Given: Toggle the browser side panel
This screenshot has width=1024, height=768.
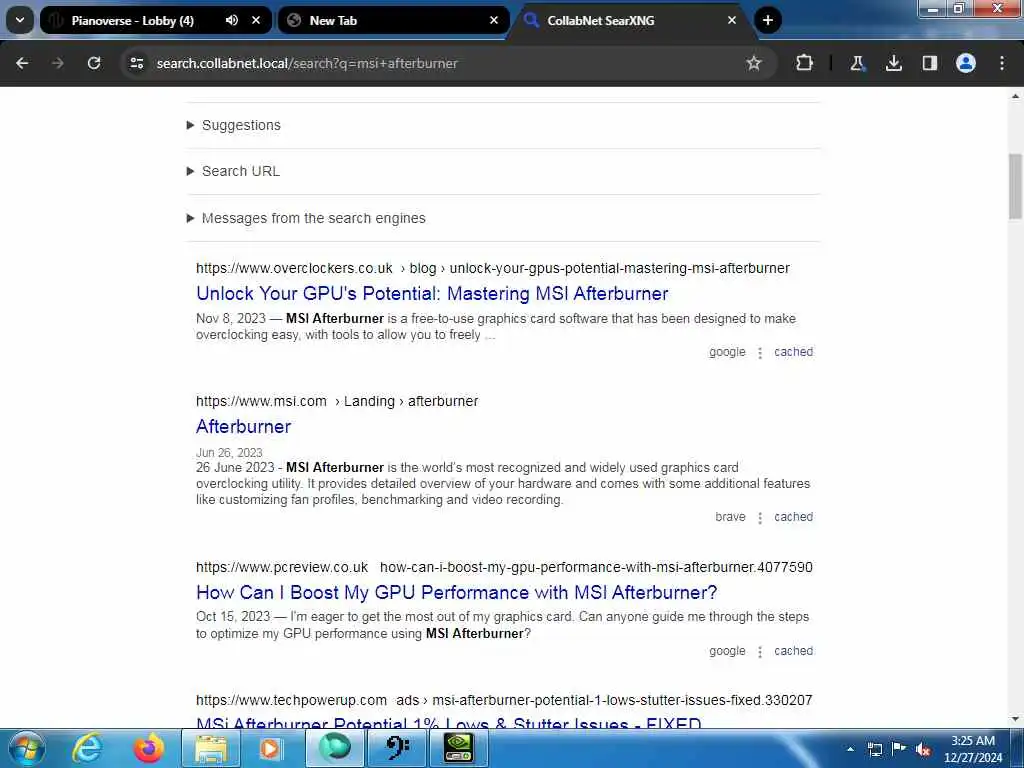Looking at the screenshot, I should pos(929,63).
